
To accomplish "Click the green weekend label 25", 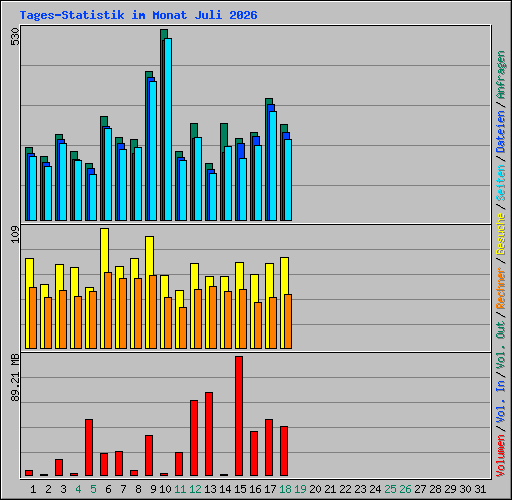I will (390, 489).
